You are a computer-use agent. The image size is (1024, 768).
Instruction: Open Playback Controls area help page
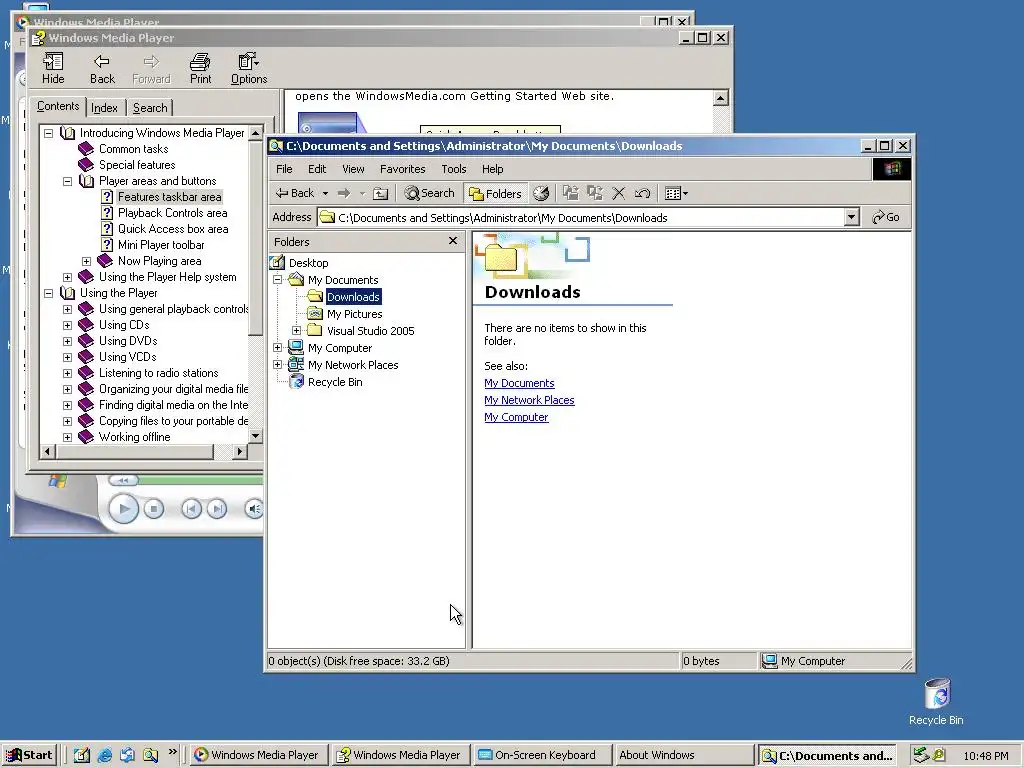pos(172,213)
